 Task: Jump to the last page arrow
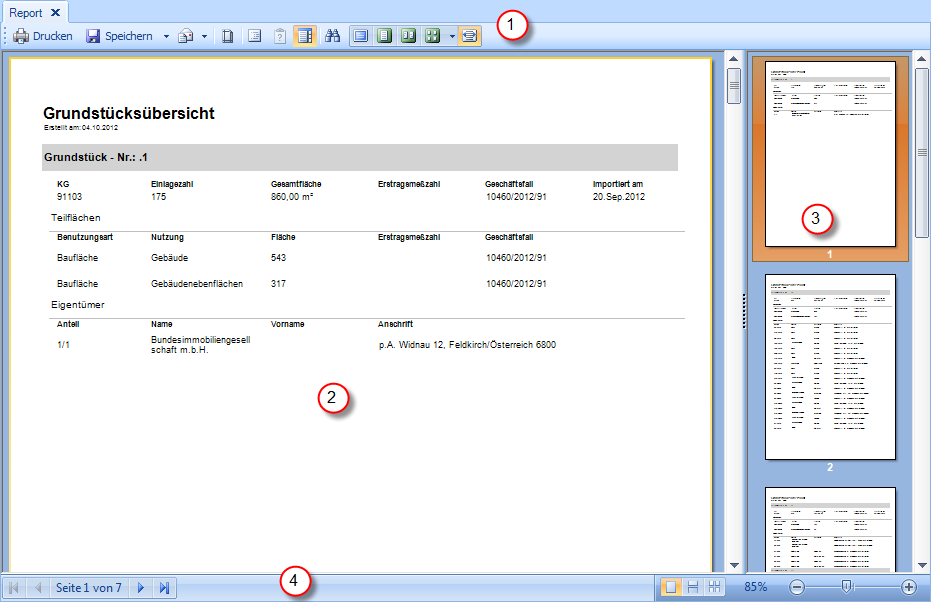pos(164,588)
